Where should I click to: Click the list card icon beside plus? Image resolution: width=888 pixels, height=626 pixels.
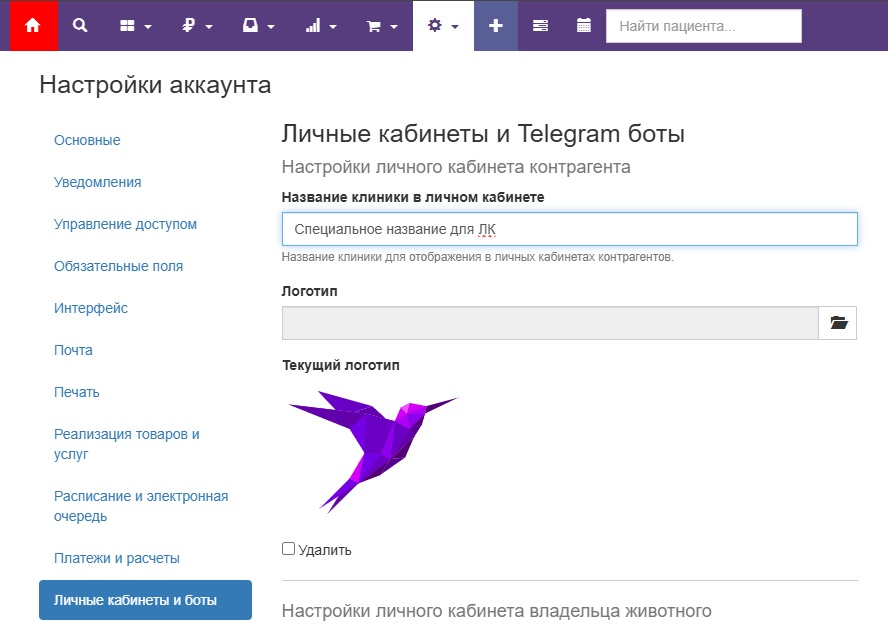click(x=540, y=26)
